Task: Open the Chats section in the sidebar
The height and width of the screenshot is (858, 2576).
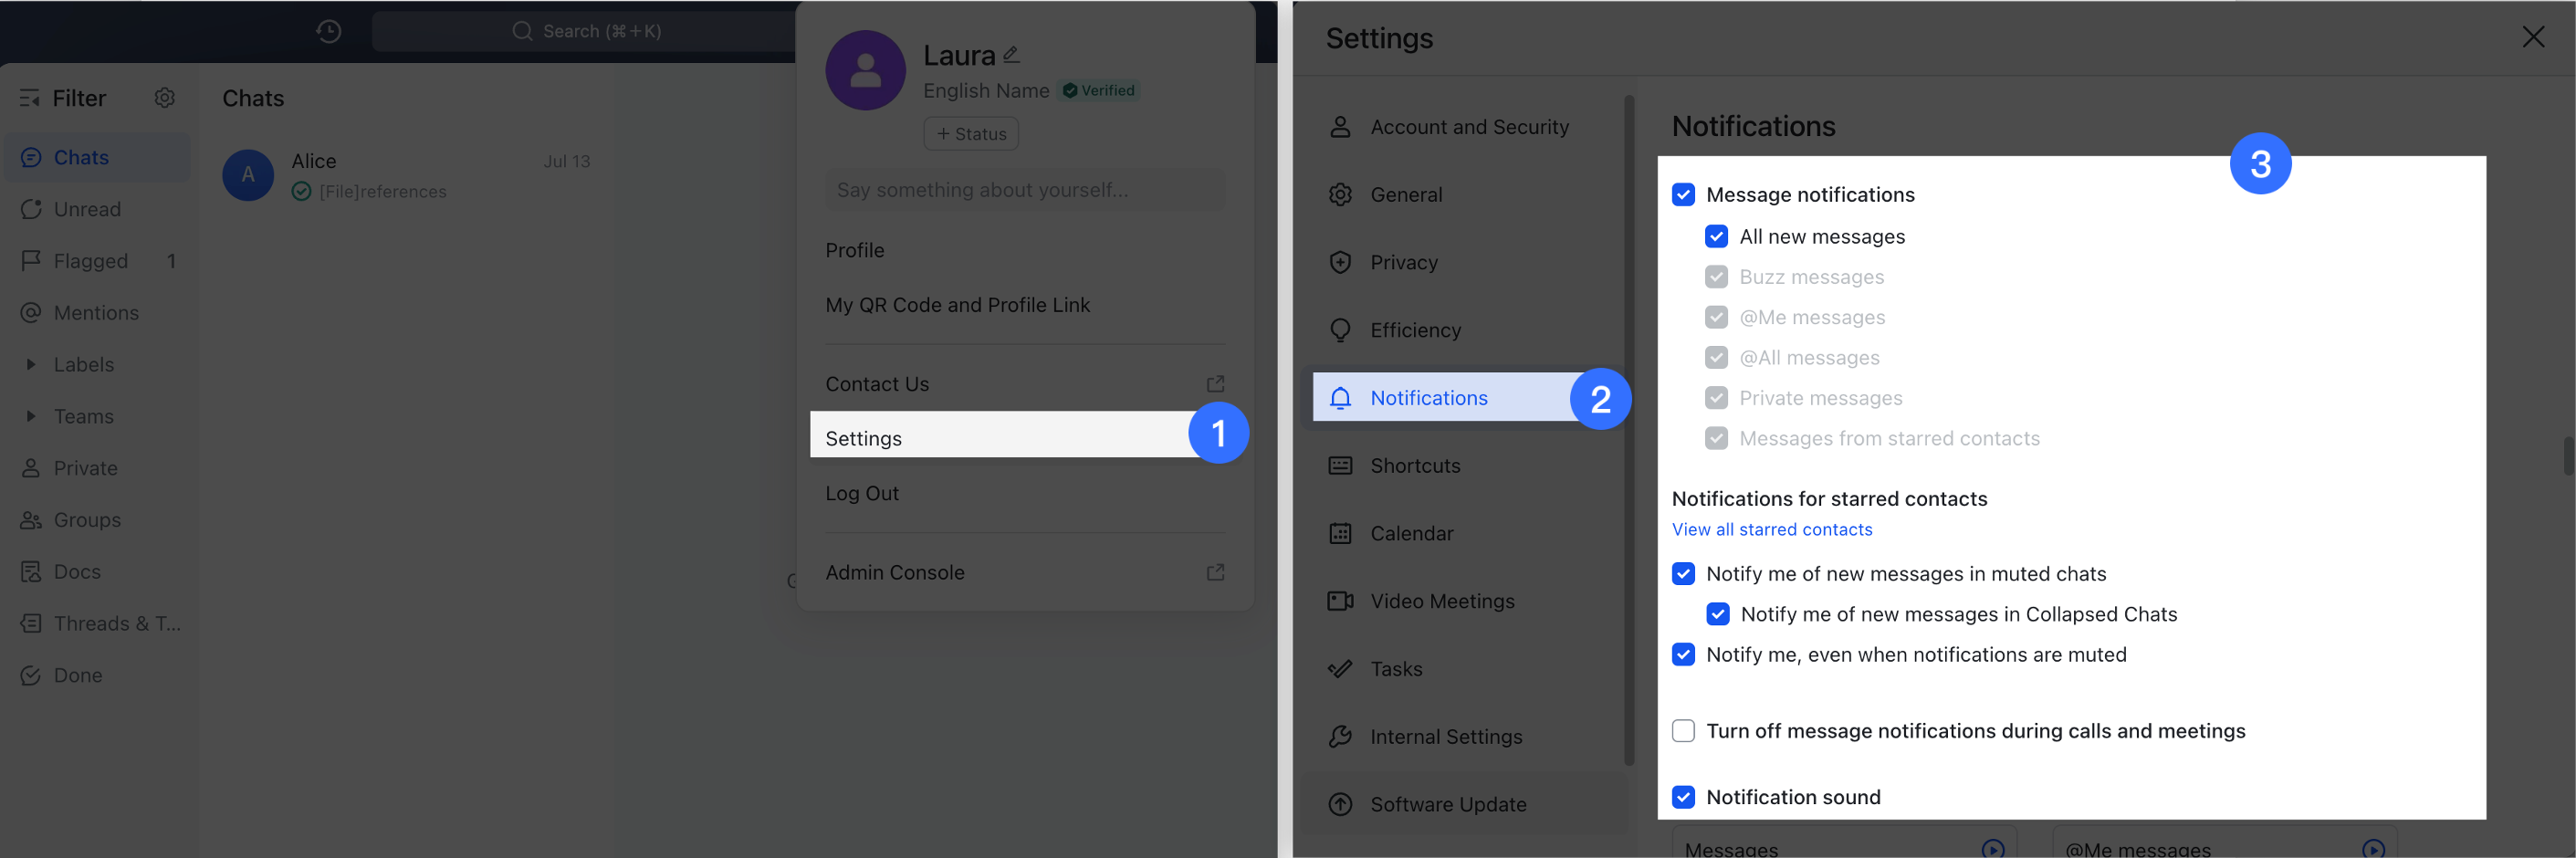Action: point(82,157)
